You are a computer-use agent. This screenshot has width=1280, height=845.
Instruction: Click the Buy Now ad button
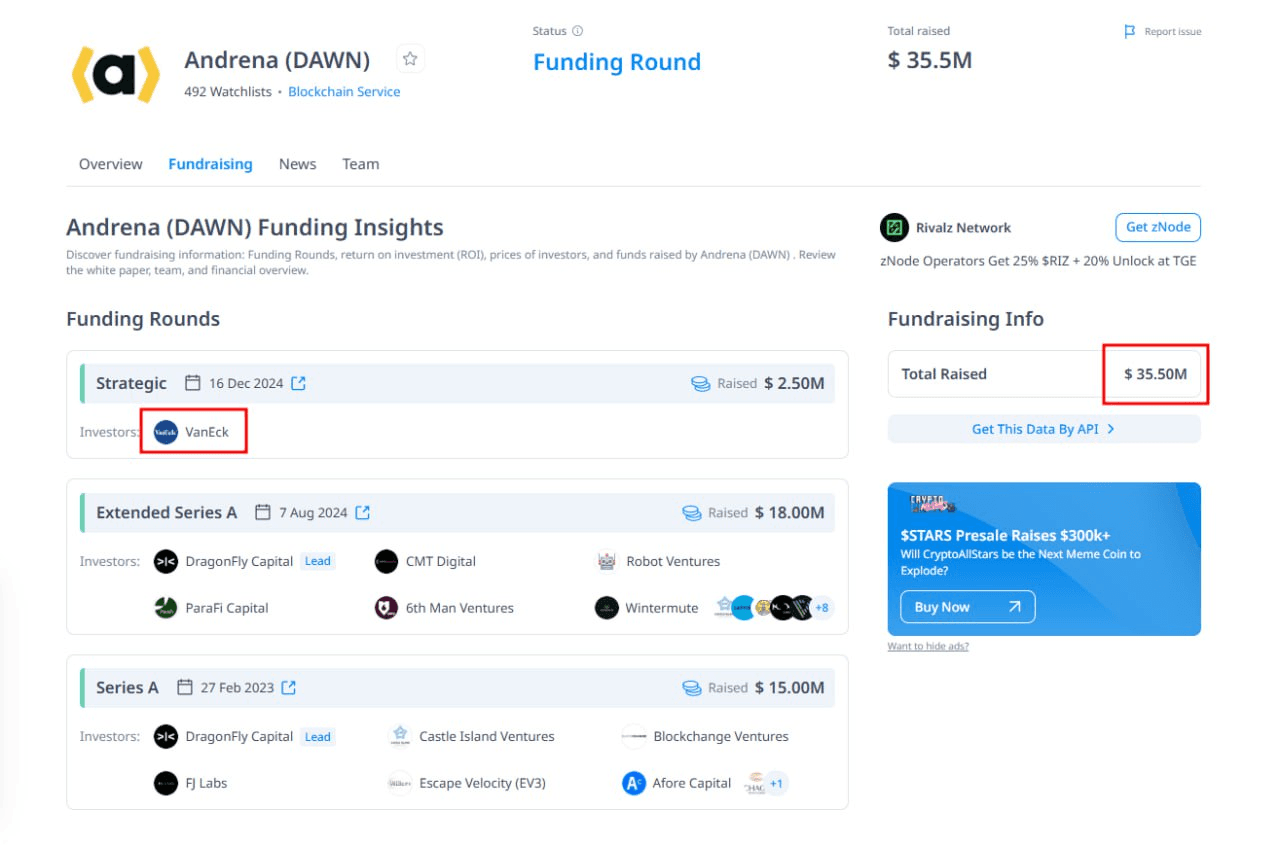pos(968,607)
